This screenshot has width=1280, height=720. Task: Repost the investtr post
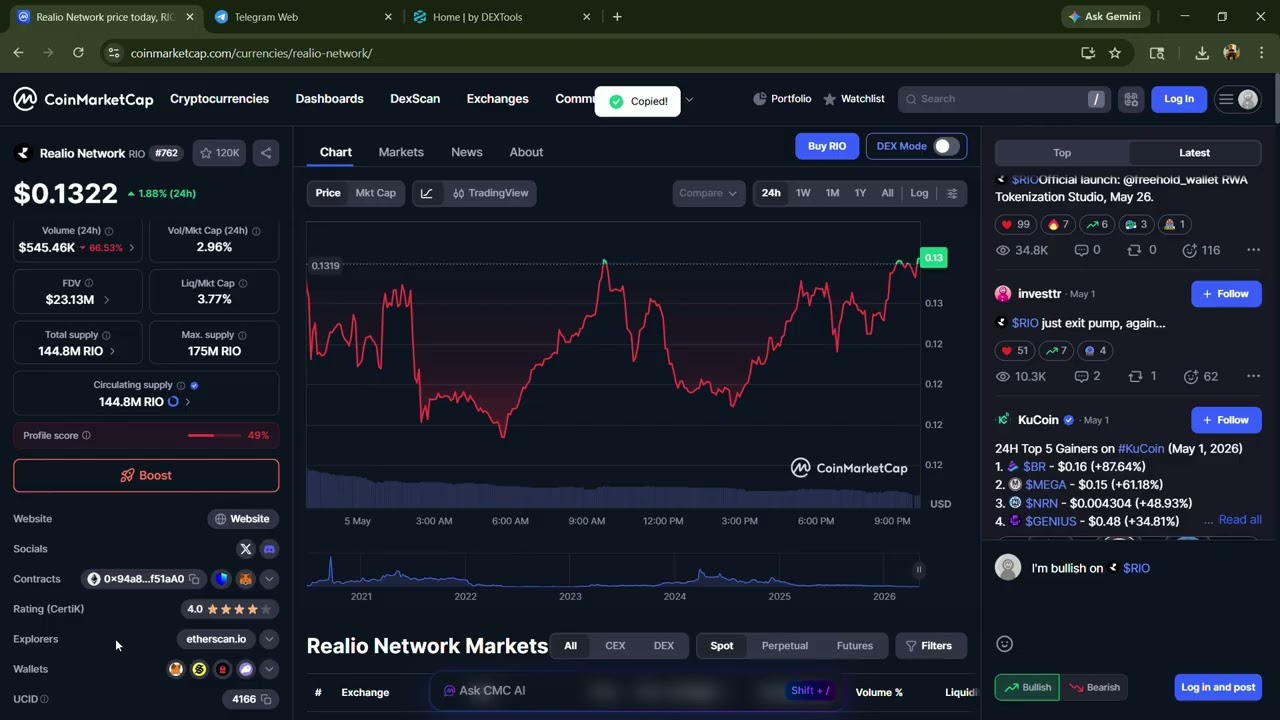click(x=1141, y=376)
